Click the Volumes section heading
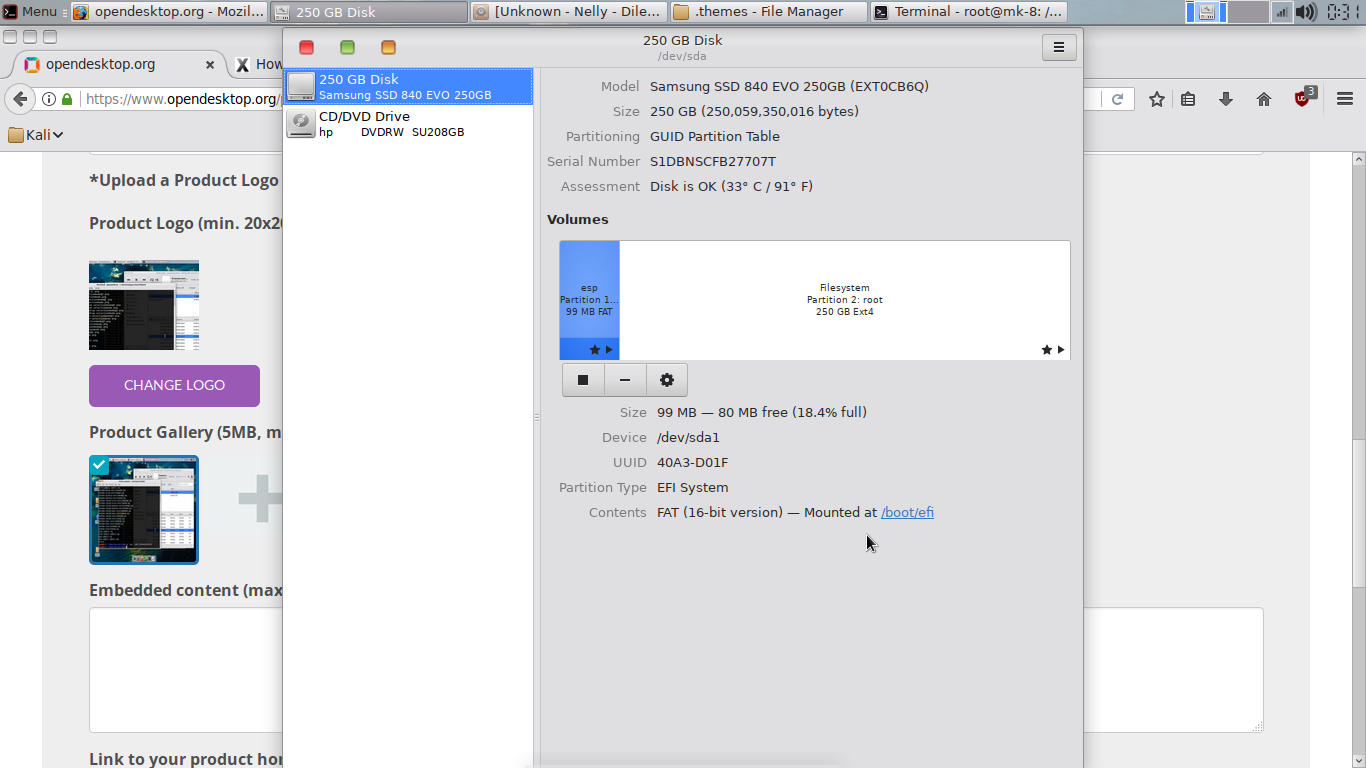This screenshot has height=768, width=1366. click(577, 219)
